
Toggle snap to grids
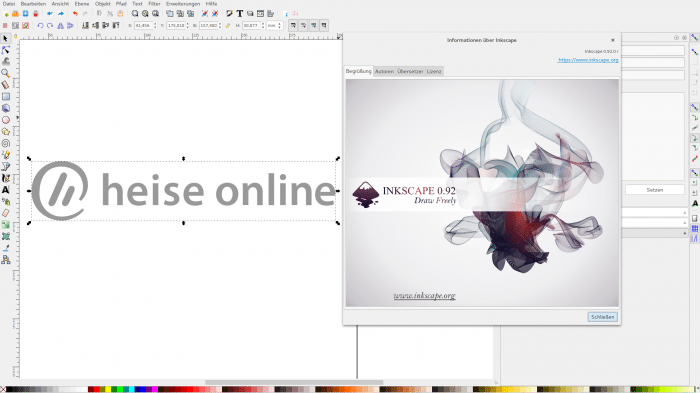coord(695,229)
